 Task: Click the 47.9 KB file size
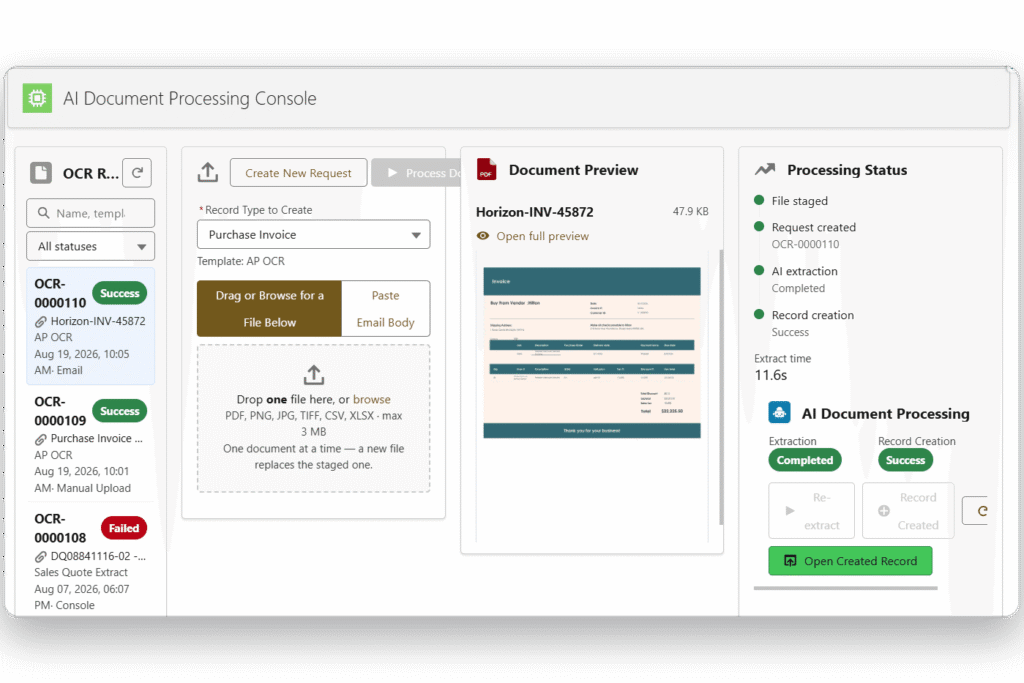click(x=690, y=212)
